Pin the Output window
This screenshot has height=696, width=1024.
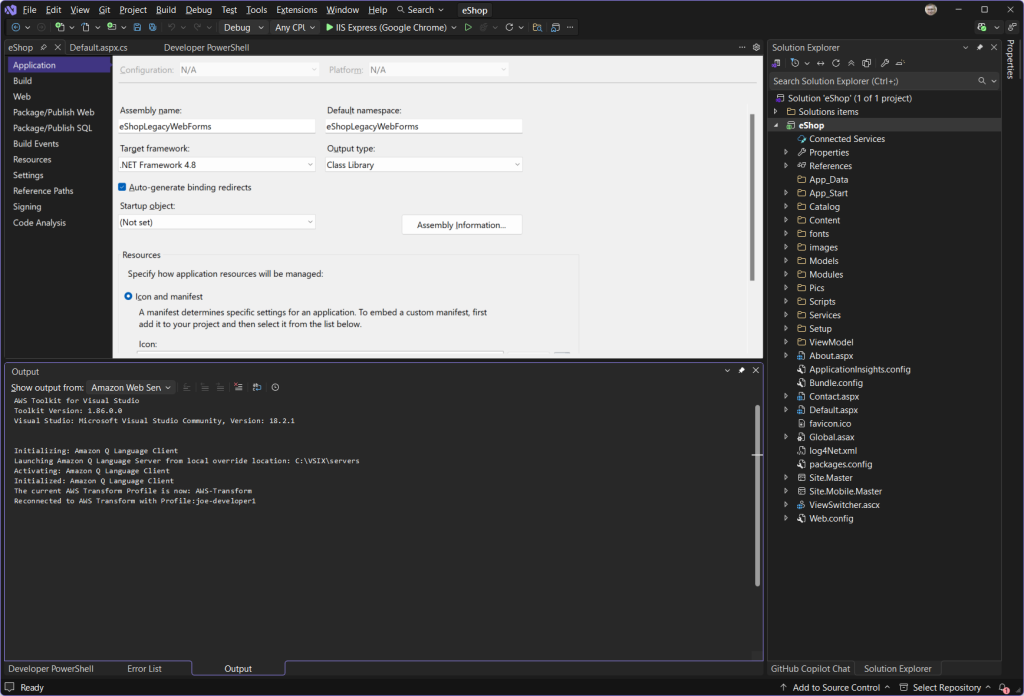[741, 369]
